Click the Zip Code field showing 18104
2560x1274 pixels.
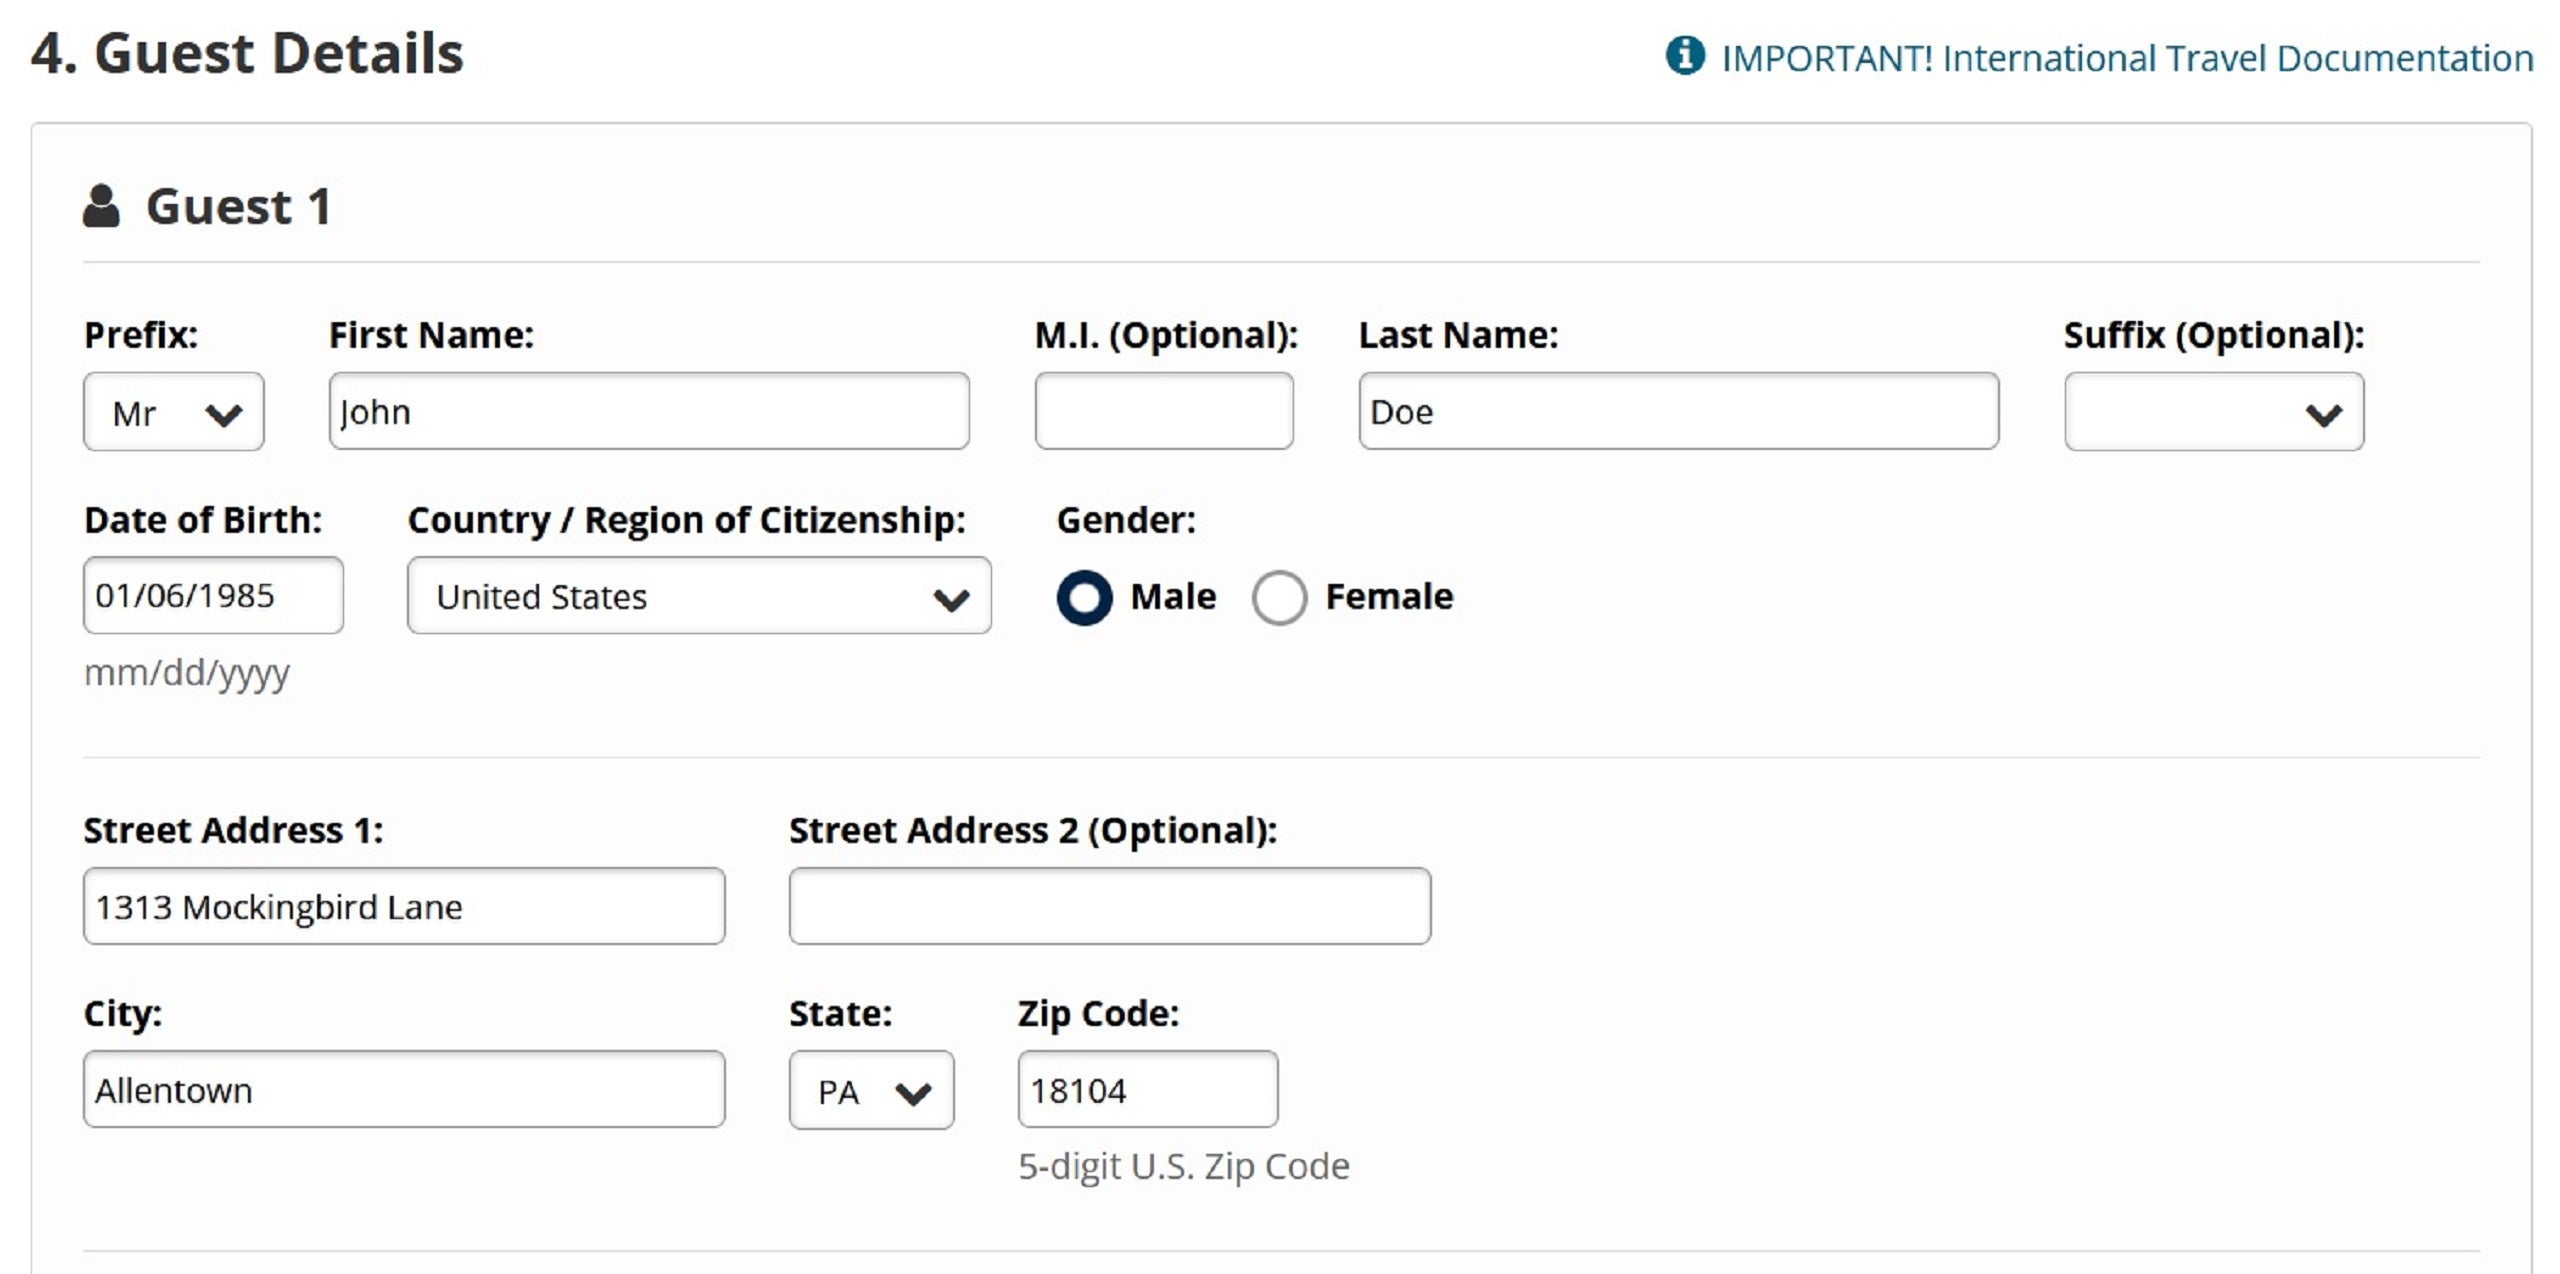pyautogui.click(x=1148, y=1089)
